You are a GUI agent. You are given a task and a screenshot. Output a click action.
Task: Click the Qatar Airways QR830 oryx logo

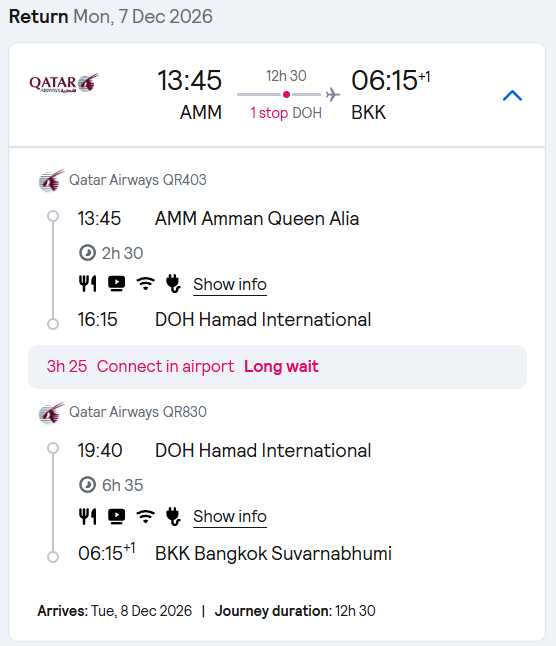coord(51,413)
